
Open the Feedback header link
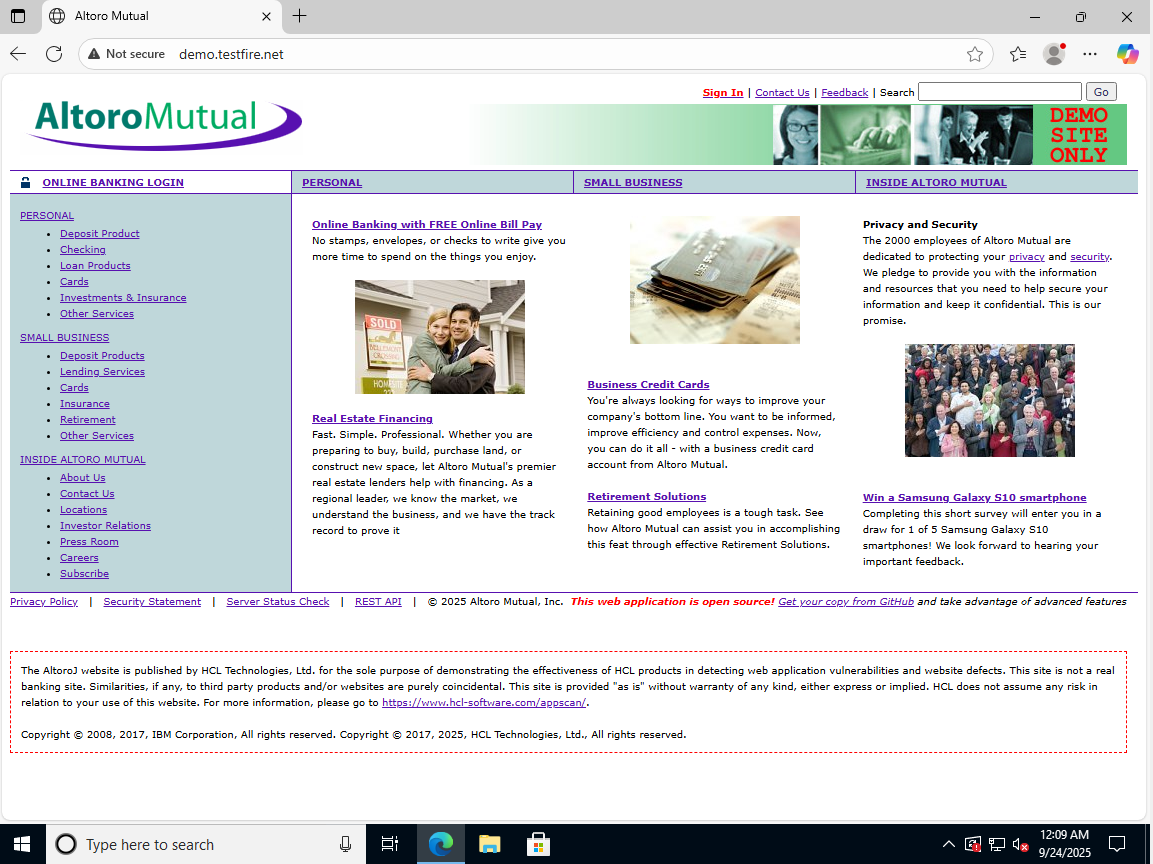coord(844,93)
